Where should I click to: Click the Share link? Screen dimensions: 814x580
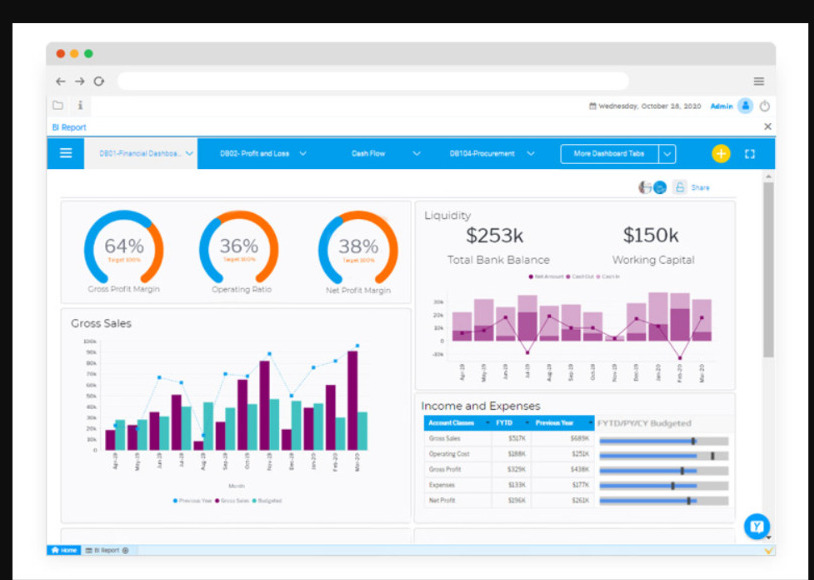coord(700,187)
